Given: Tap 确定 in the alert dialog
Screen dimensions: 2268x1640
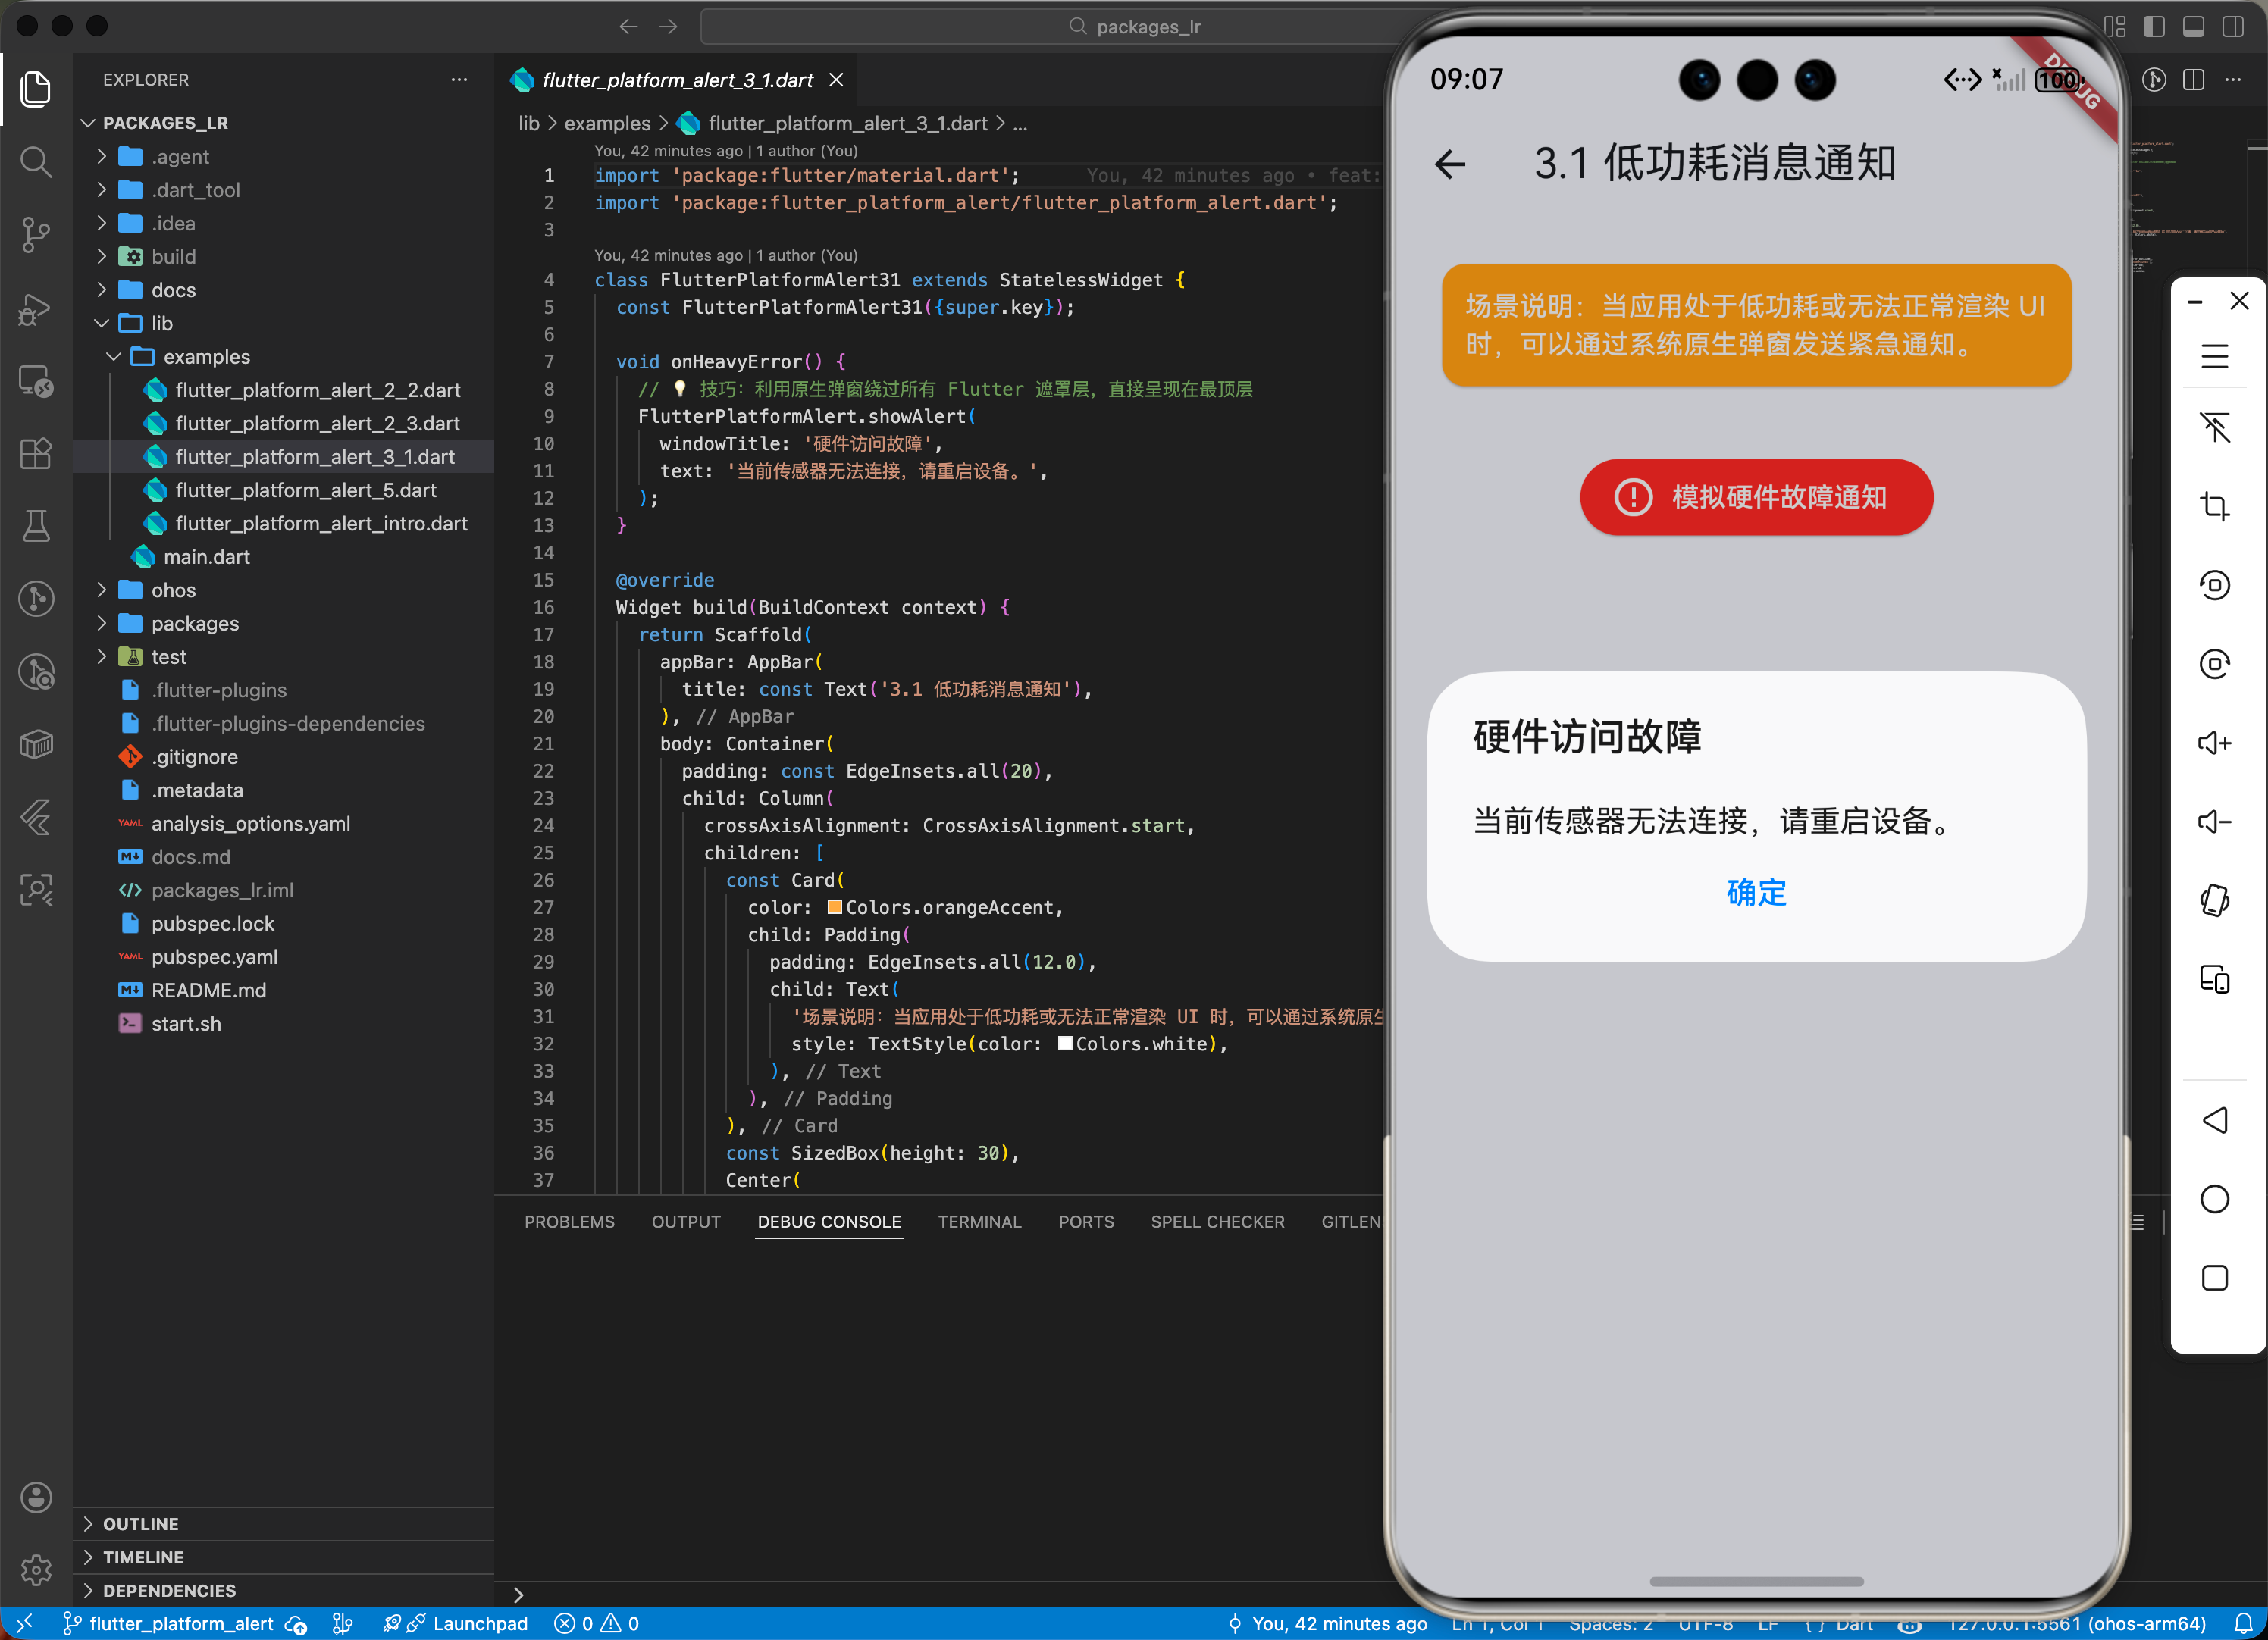Looking at the screenshot, I should [1756, 892].
